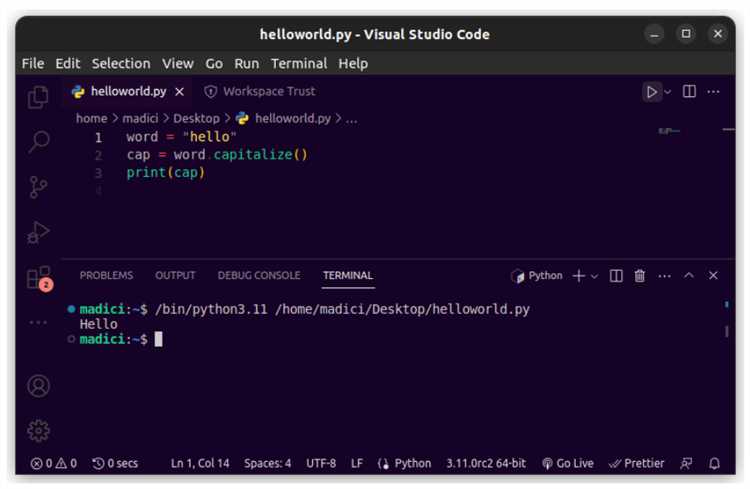Click line 1 of code in editor
The height and width of the screenshot is (489, 750).
coord(181,137)
